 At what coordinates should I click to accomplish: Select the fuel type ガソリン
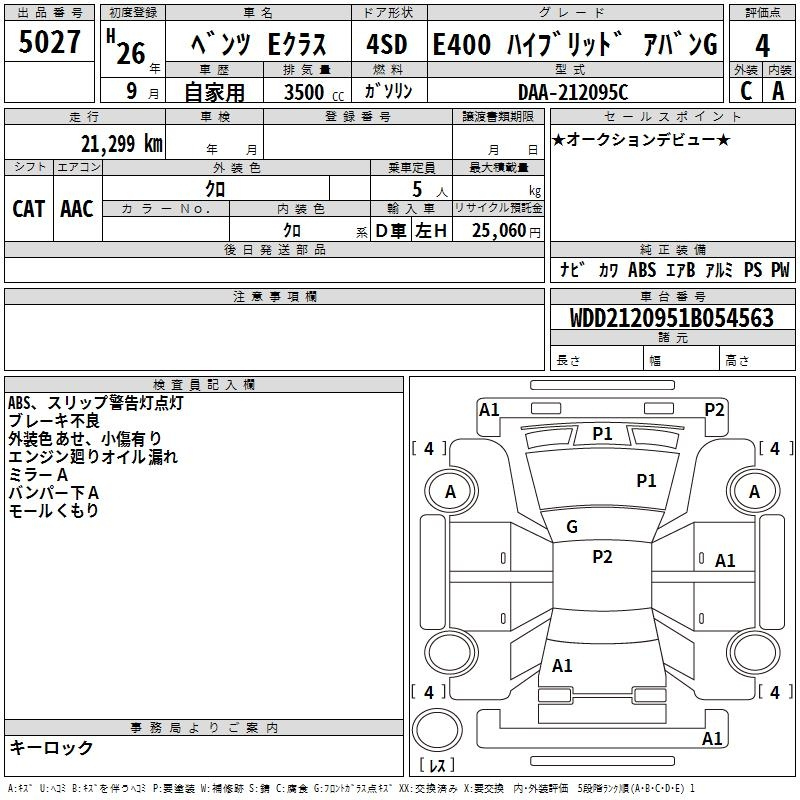click(388, 91)
